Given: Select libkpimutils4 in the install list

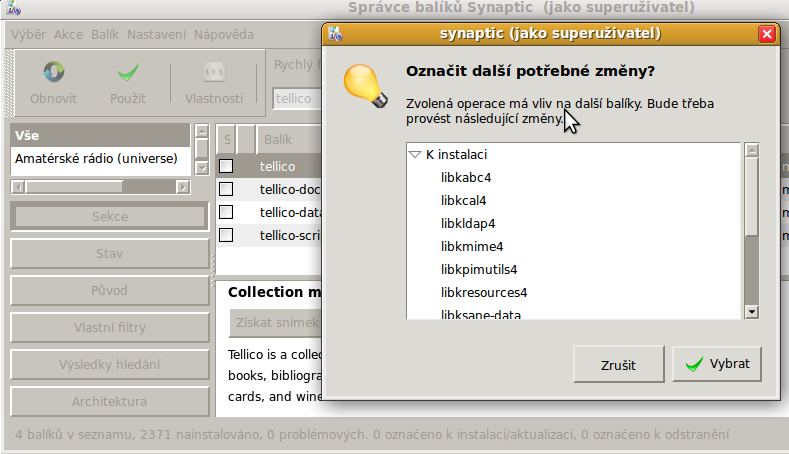Looking at the screenshot, I should [479, 270].
